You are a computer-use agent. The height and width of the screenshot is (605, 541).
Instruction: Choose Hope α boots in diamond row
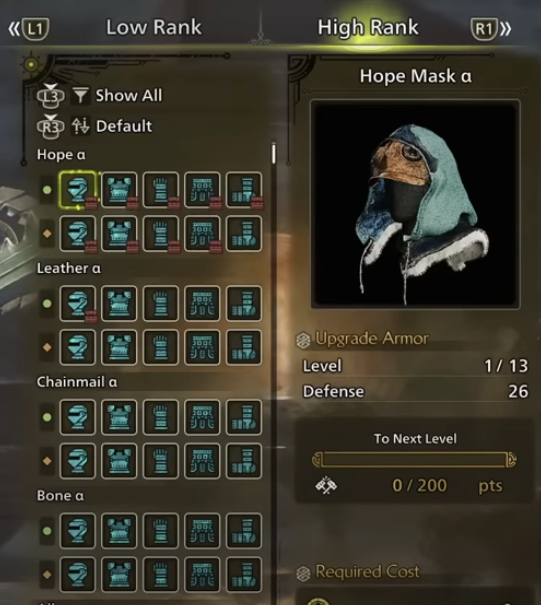pos(244,233)
